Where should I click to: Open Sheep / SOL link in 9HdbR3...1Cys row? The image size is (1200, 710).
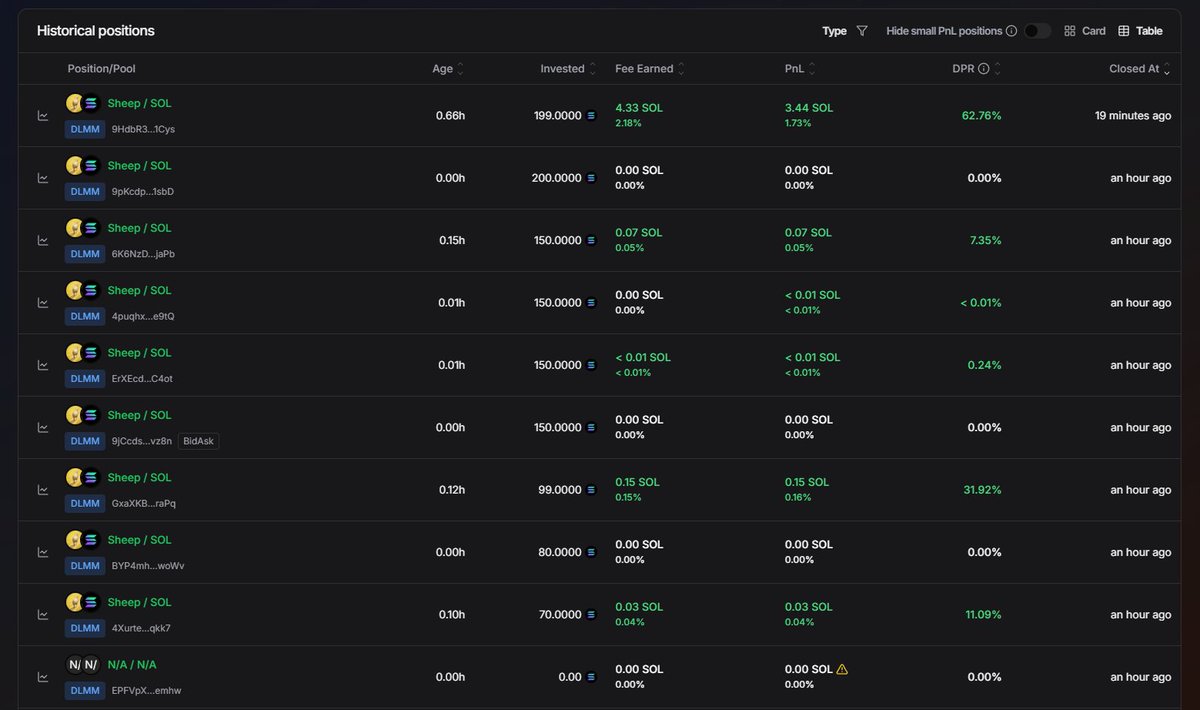tap(139, 103)
